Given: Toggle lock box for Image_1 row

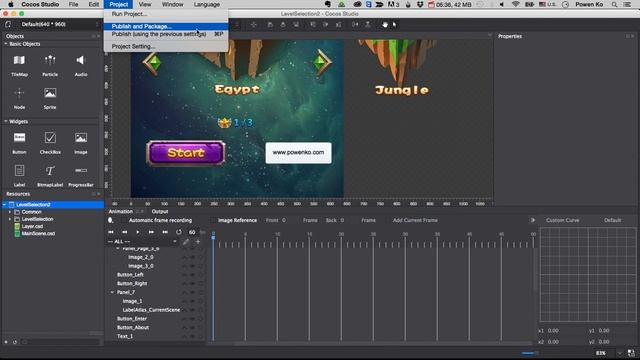Looking at the screenshot, I should pyautogui.click(x=200, y=301).
